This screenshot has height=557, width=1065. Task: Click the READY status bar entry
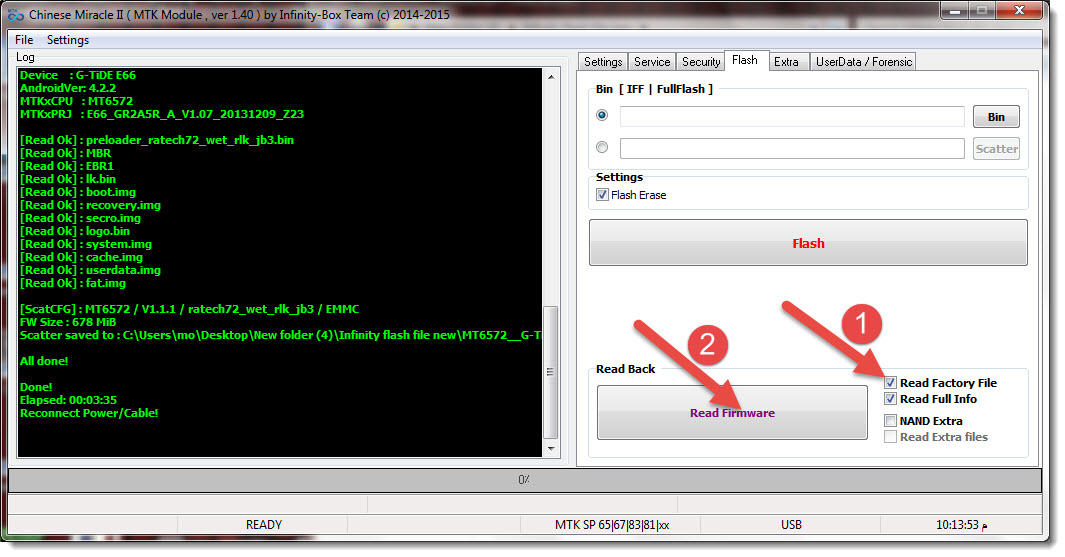coord(264,524)
